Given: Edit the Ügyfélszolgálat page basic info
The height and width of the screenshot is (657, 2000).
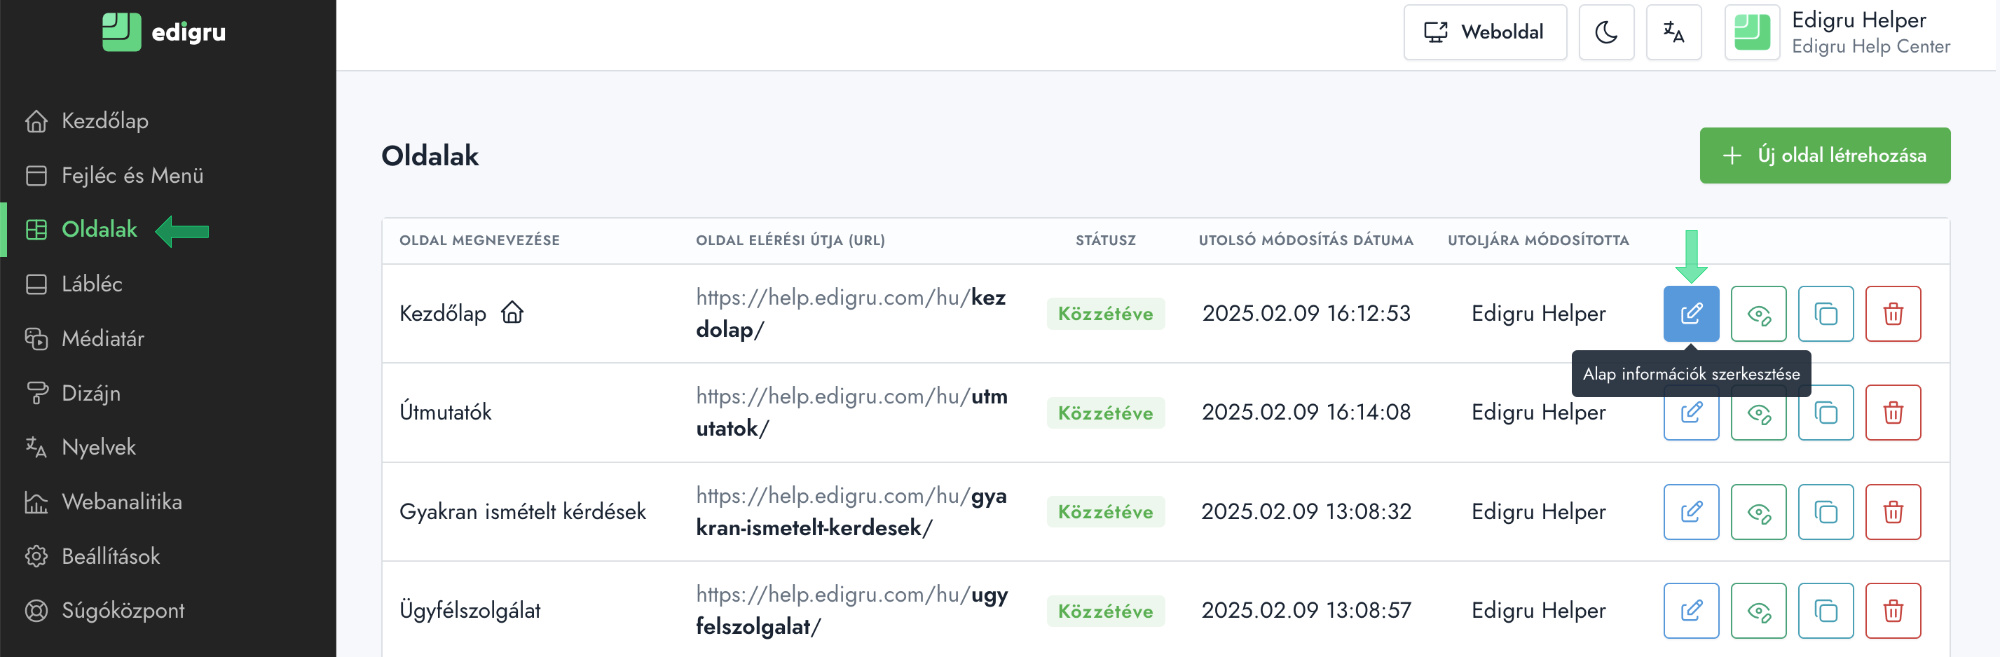Looking at the screenshot, I should 1691,611.
